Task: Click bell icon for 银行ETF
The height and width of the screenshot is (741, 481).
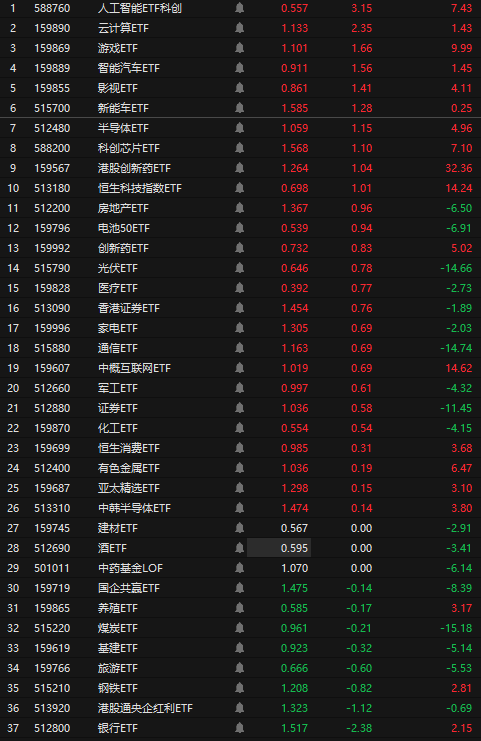Action: pos(240,728)
